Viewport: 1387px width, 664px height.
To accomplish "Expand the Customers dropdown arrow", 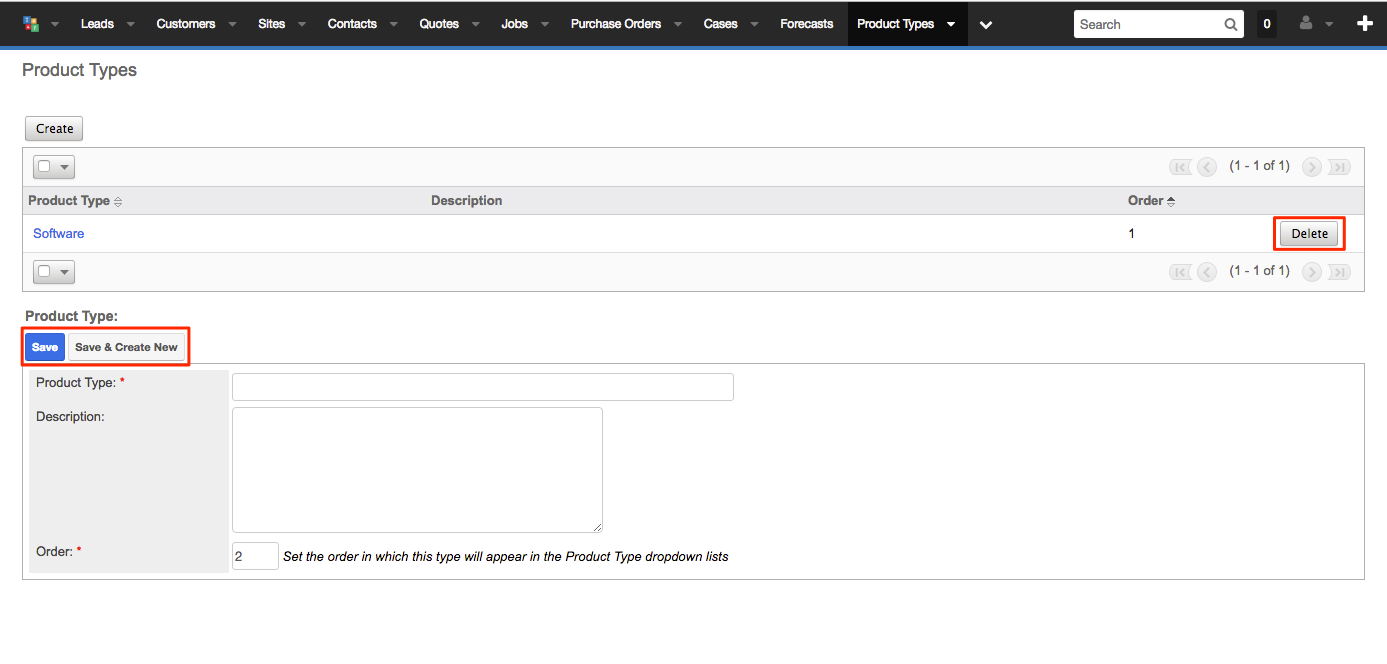I will click(232, 24).
